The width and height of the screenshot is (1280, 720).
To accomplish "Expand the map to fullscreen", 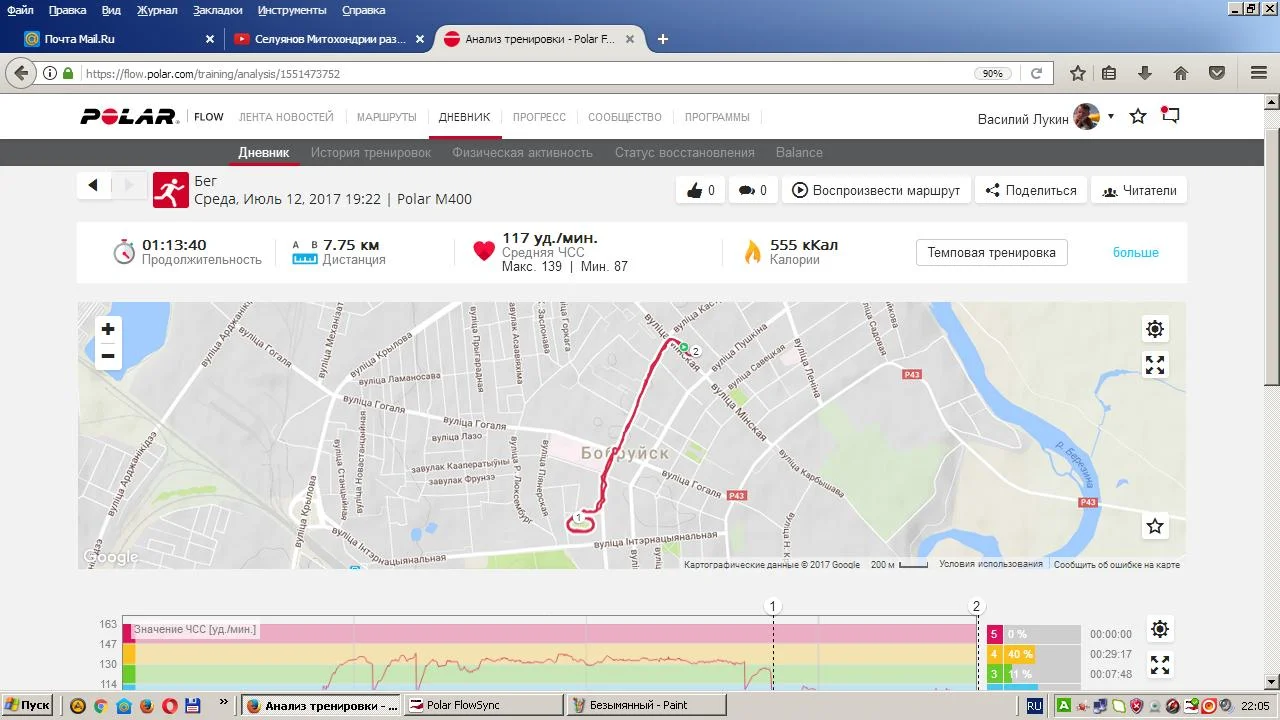I will click(1155, 365).
